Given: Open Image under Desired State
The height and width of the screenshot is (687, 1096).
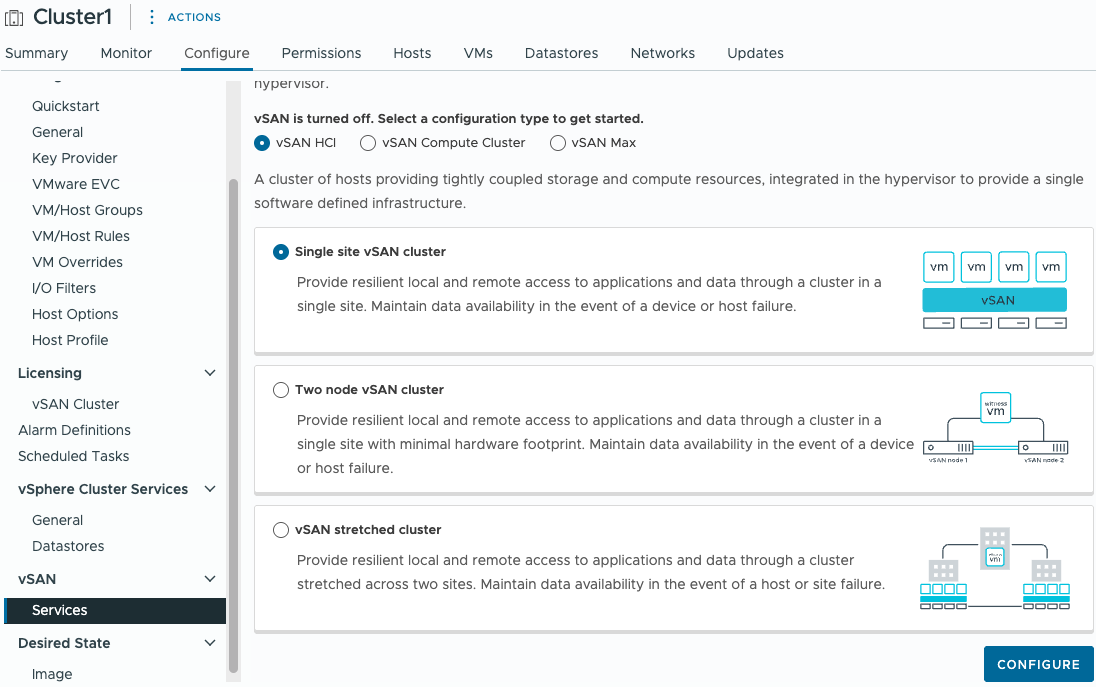Looking at the screenshot, I should 52,674.
